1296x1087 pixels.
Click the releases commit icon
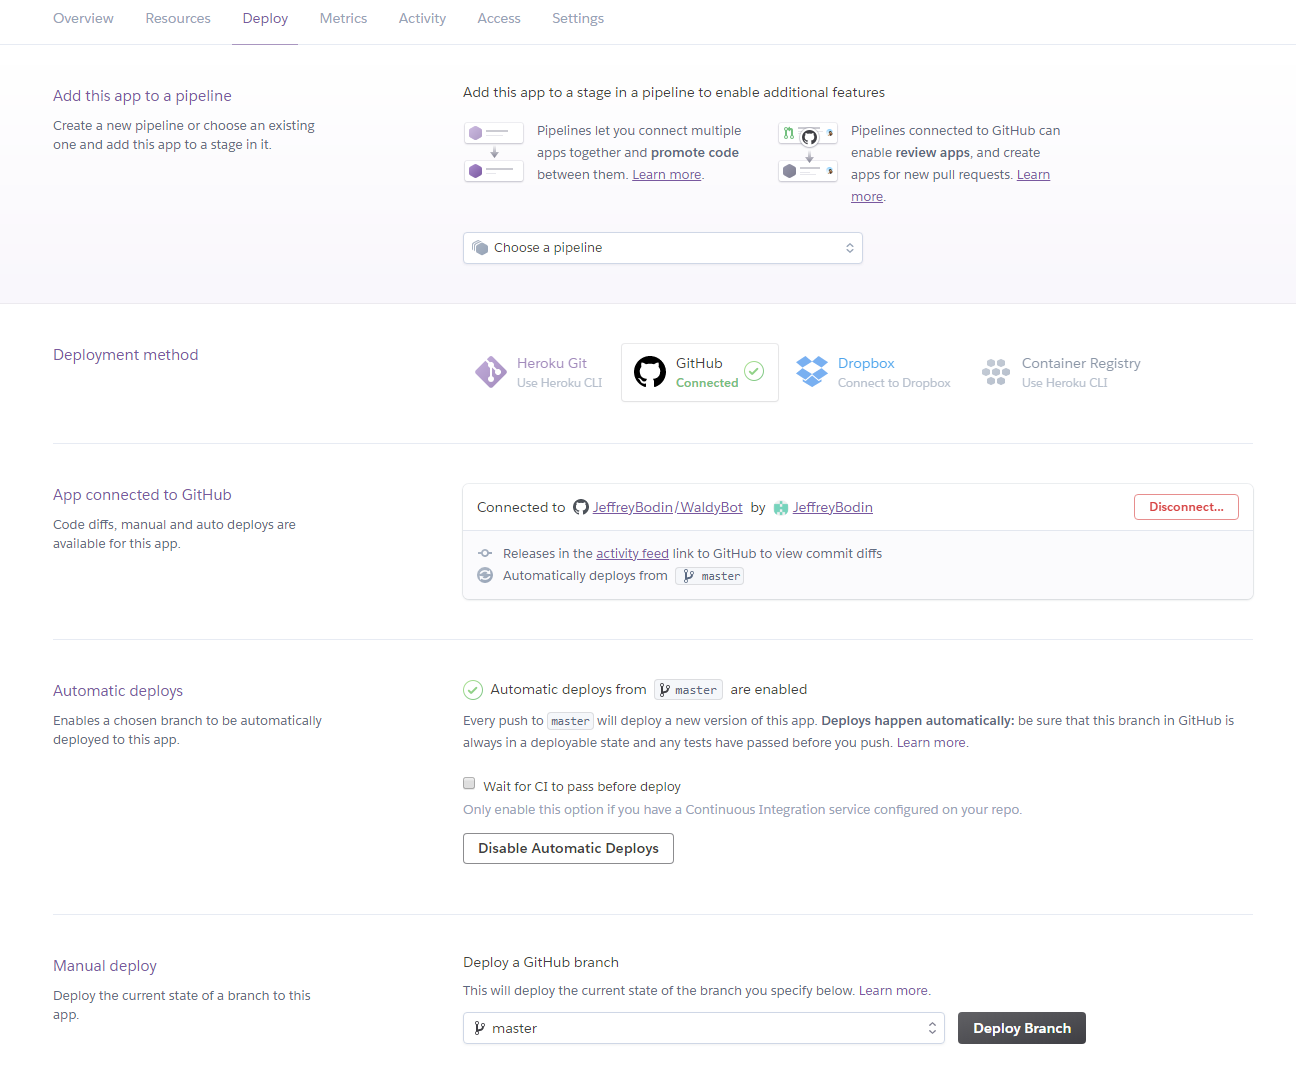point(485,553)
